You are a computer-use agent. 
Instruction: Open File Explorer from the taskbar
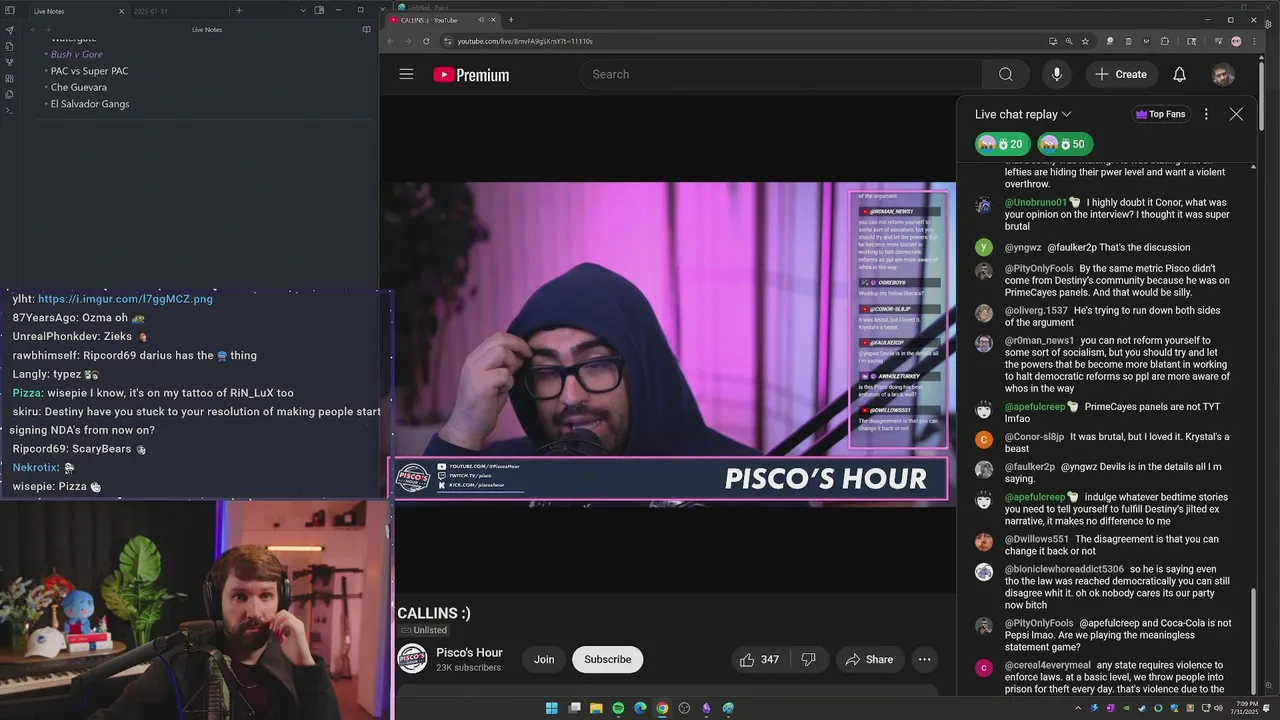(596, 708)
